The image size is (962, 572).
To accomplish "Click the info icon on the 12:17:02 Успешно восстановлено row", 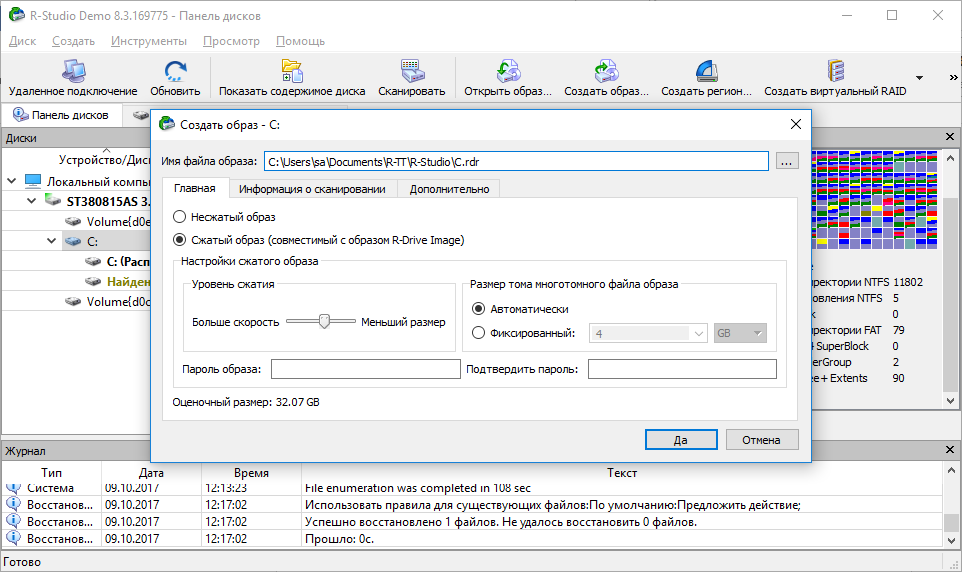I will coord(13,521).
